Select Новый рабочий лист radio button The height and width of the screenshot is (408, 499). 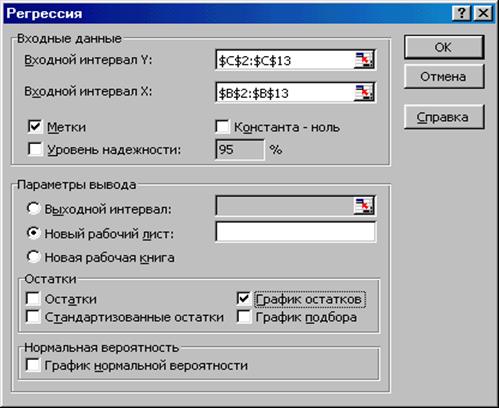[33, 233]
